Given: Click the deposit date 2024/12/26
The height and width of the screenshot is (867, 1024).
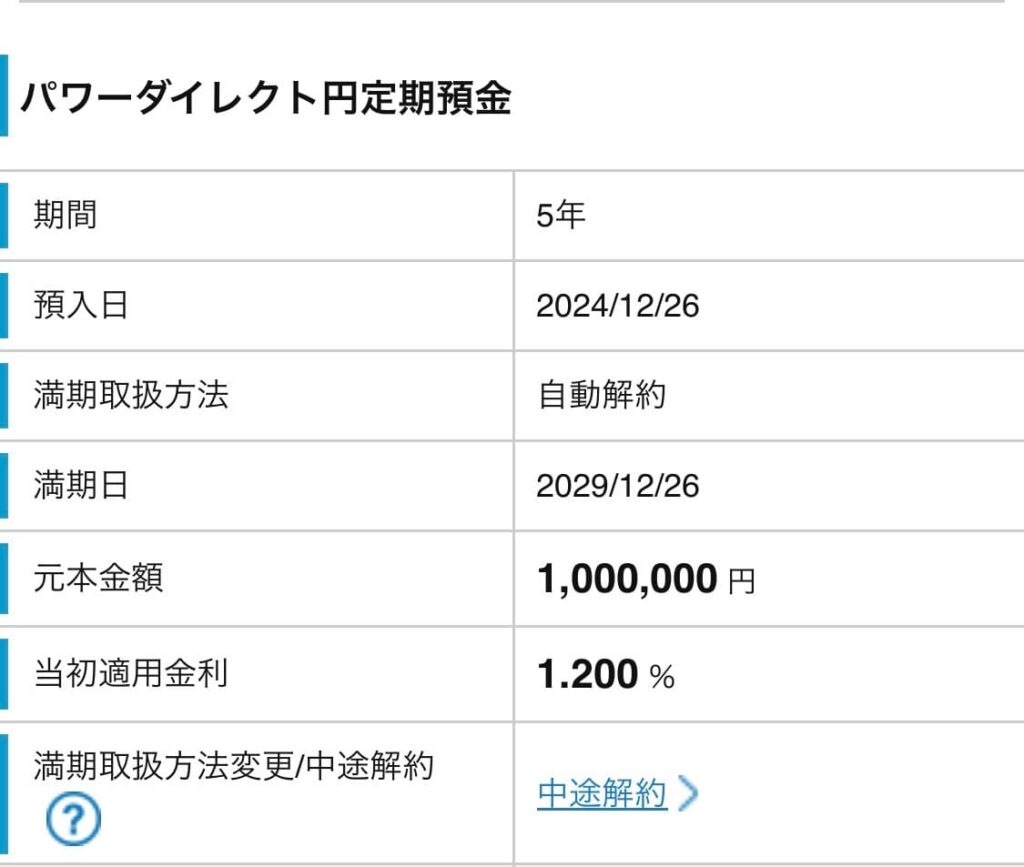Looking at the screenshot, I should click(617, 306).
